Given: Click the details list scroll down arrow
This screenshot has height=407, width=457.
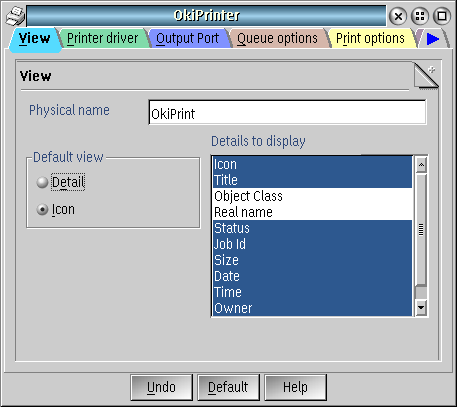Looking at the screenshot, I should coord(421,307).
